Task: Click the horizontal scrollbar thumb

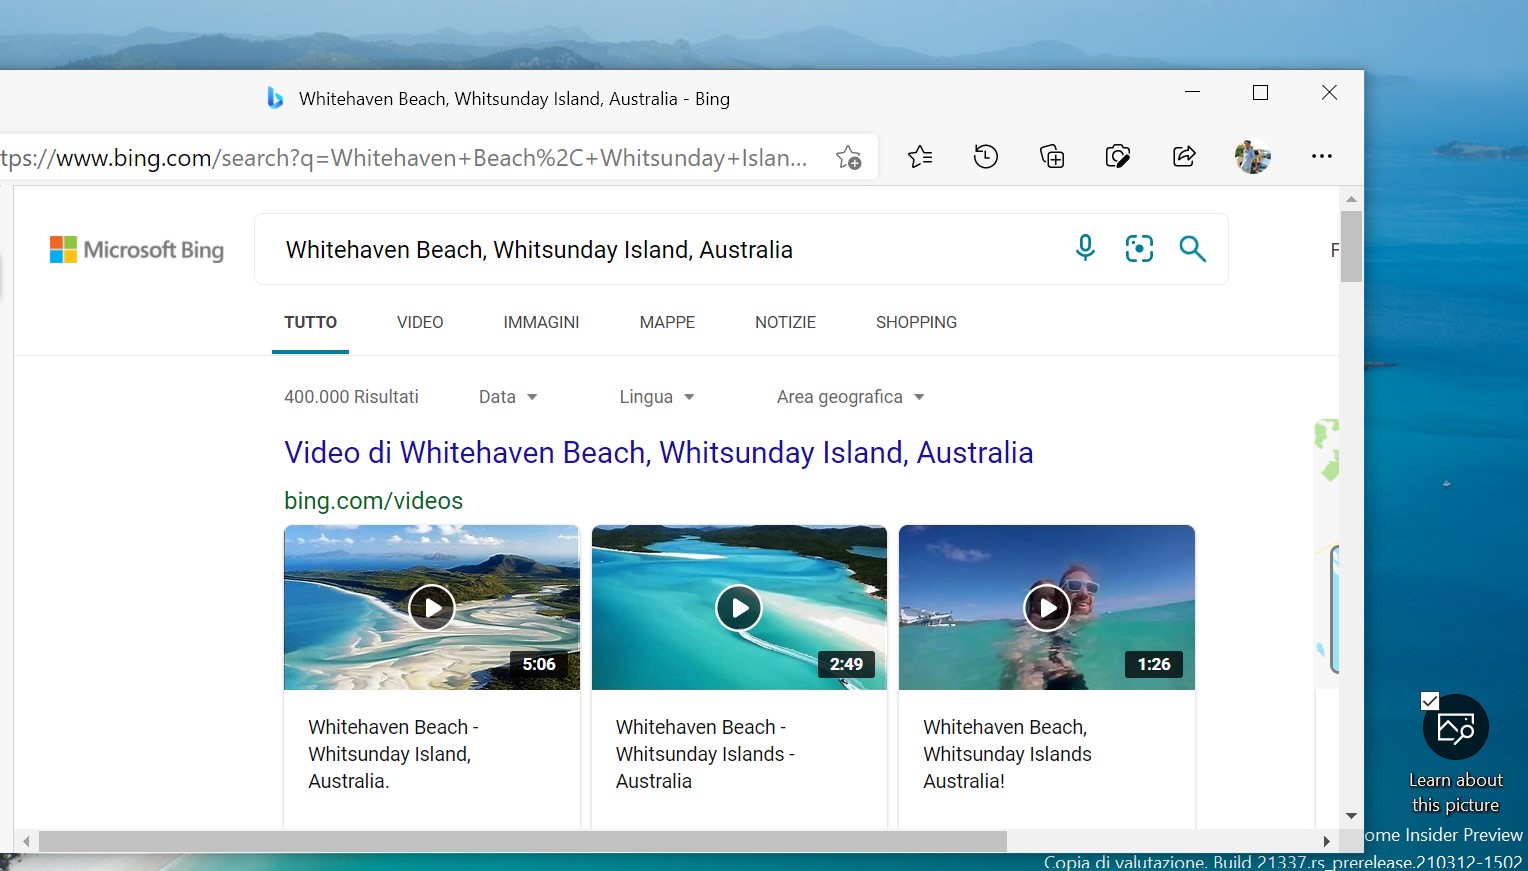Action: click(x=522, y=841)
